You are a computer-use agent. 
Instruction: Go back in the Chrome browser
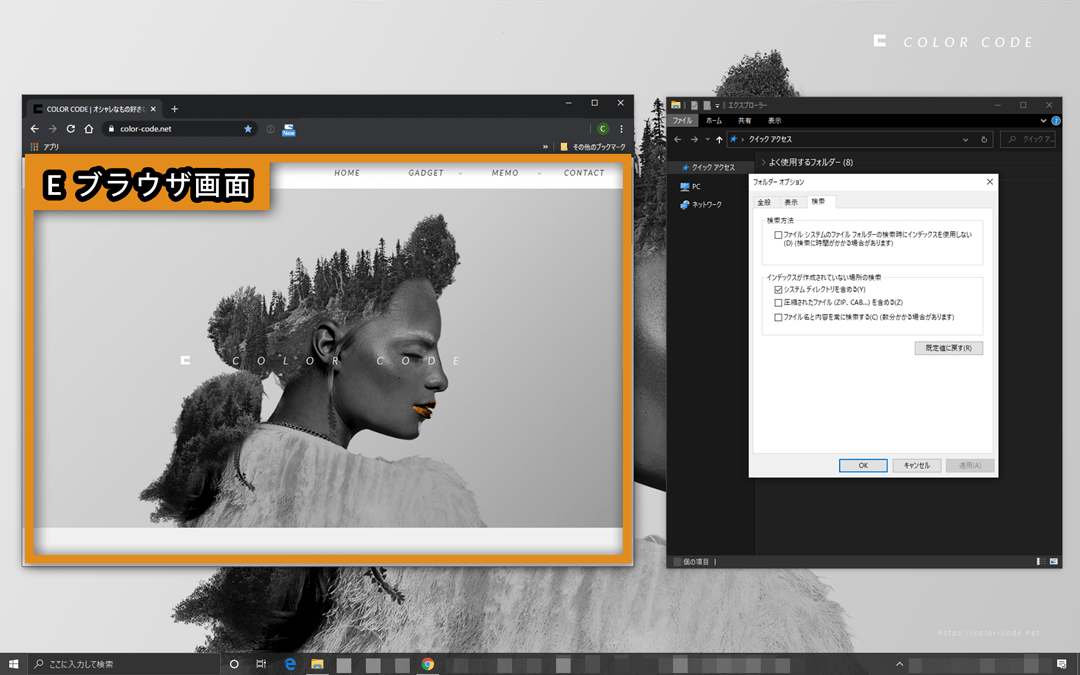tap(34, 129)
